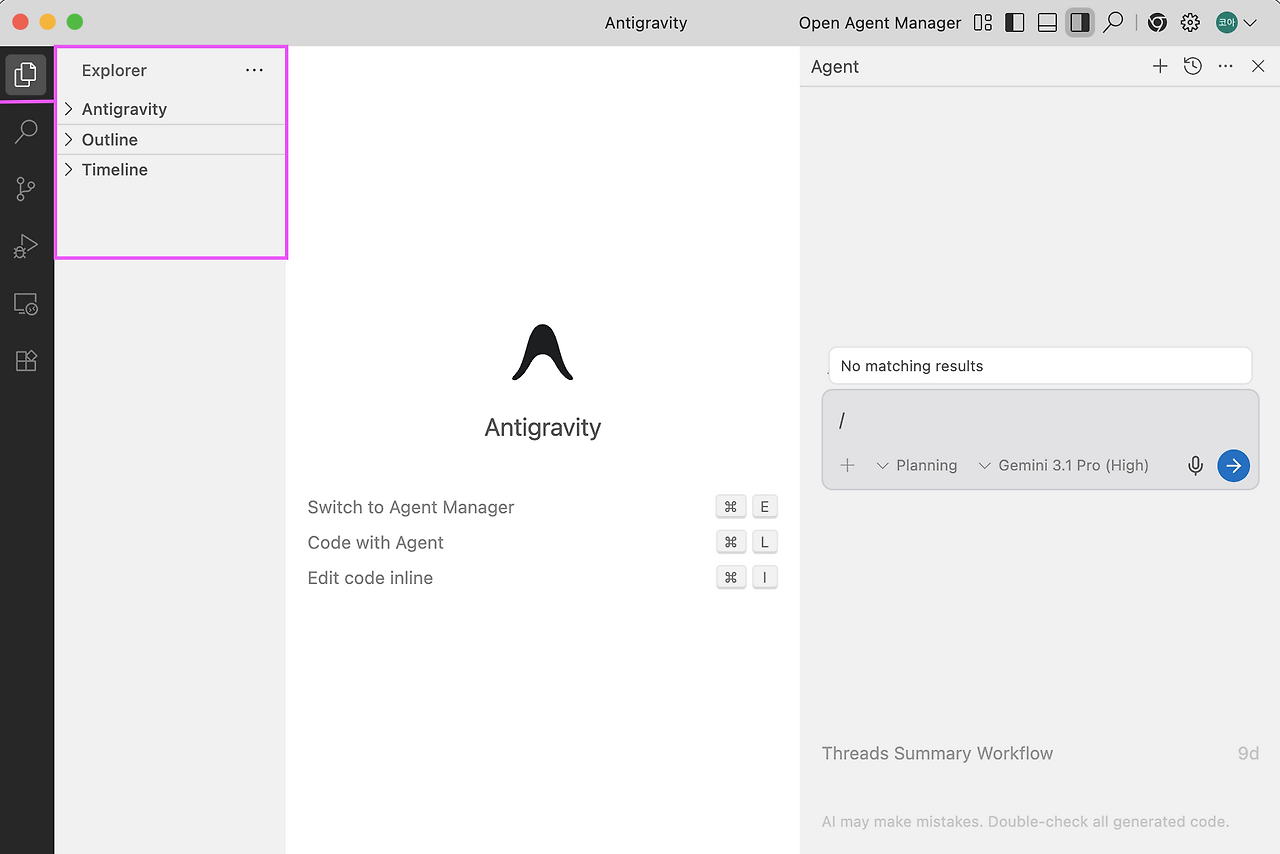Open the Remote Explorer view

point(26,304)
